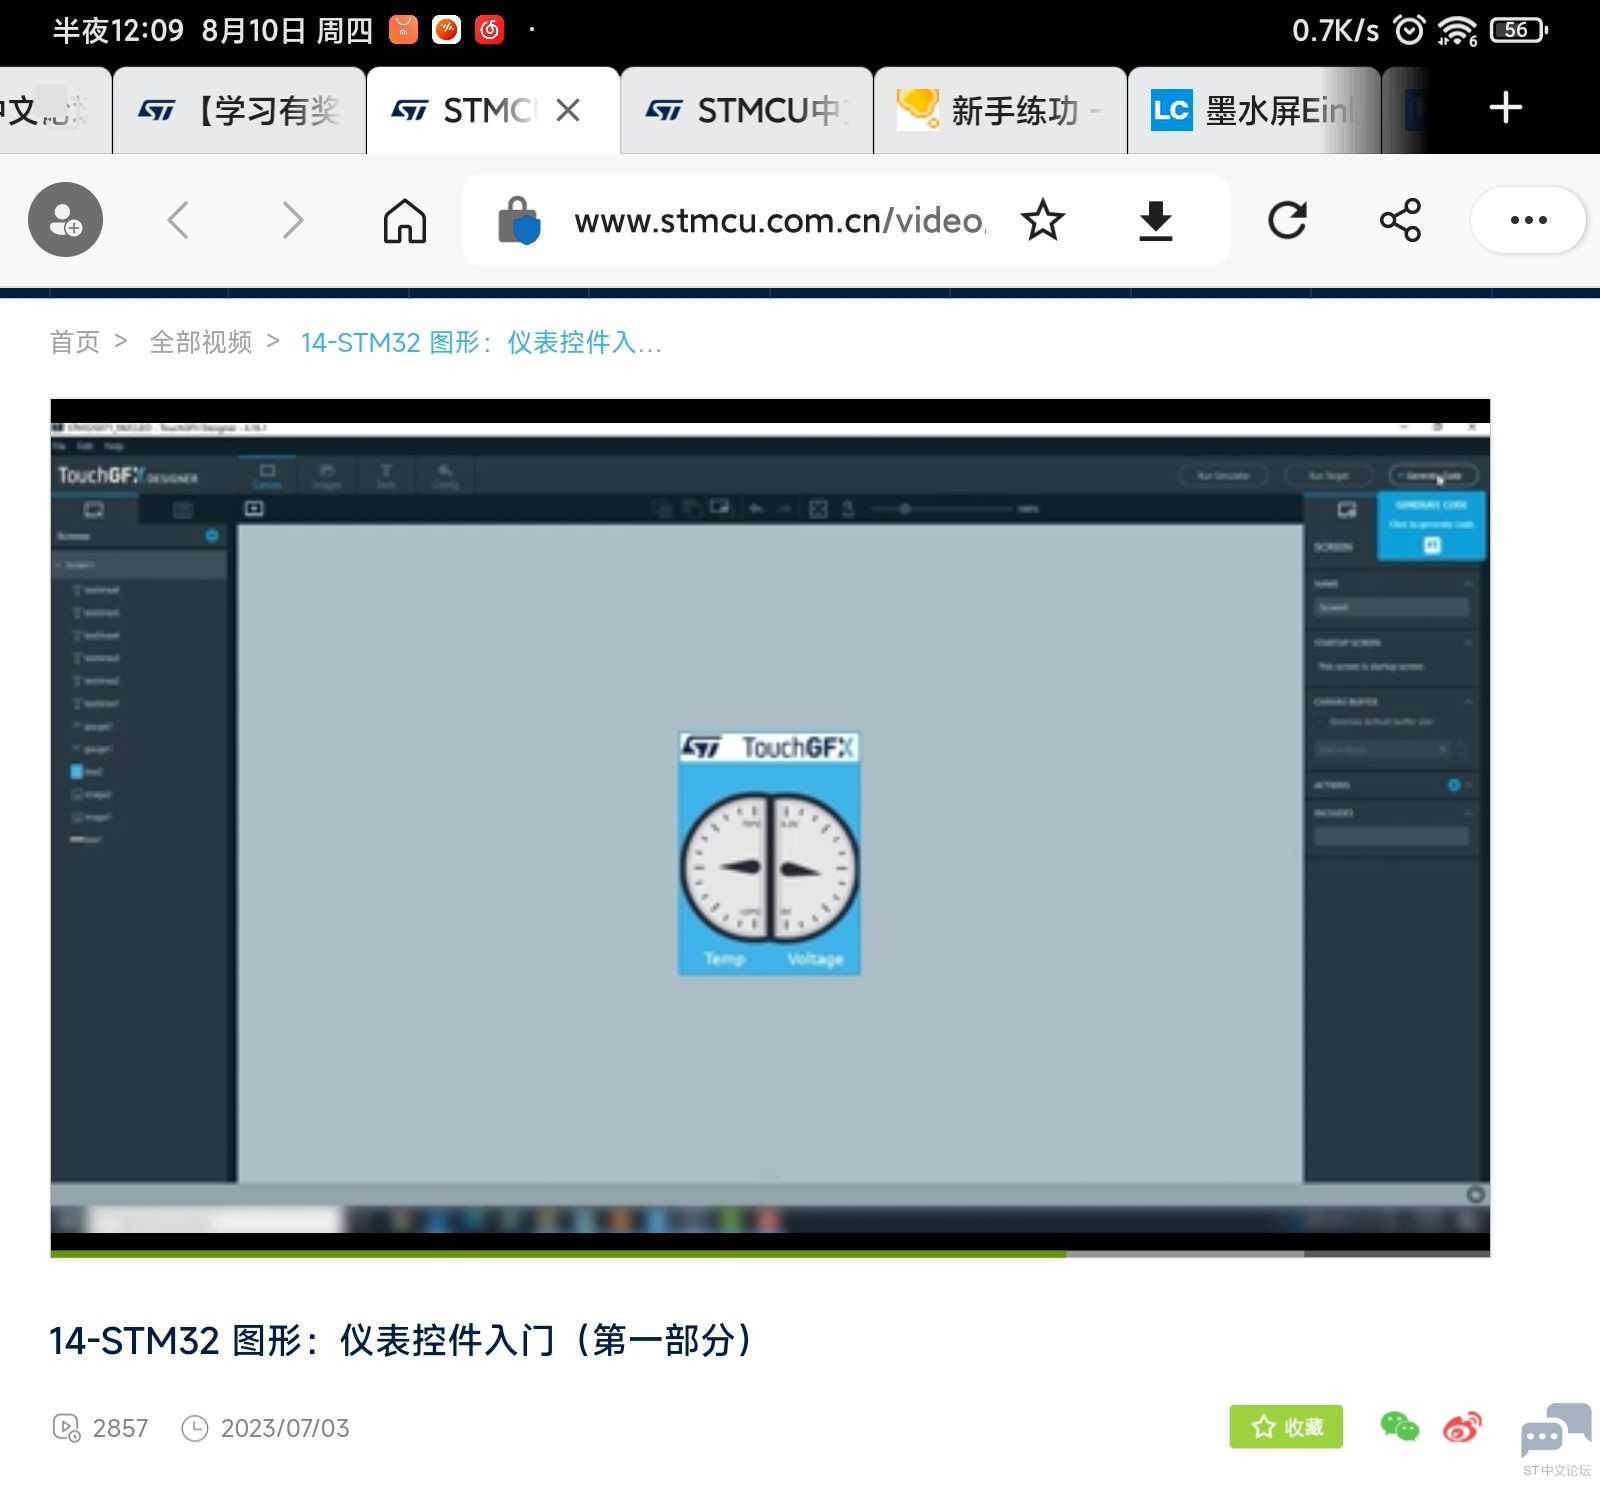Tap the Wi-Fi status icon
The image size is (1600, 1486).
[1458, 31]
